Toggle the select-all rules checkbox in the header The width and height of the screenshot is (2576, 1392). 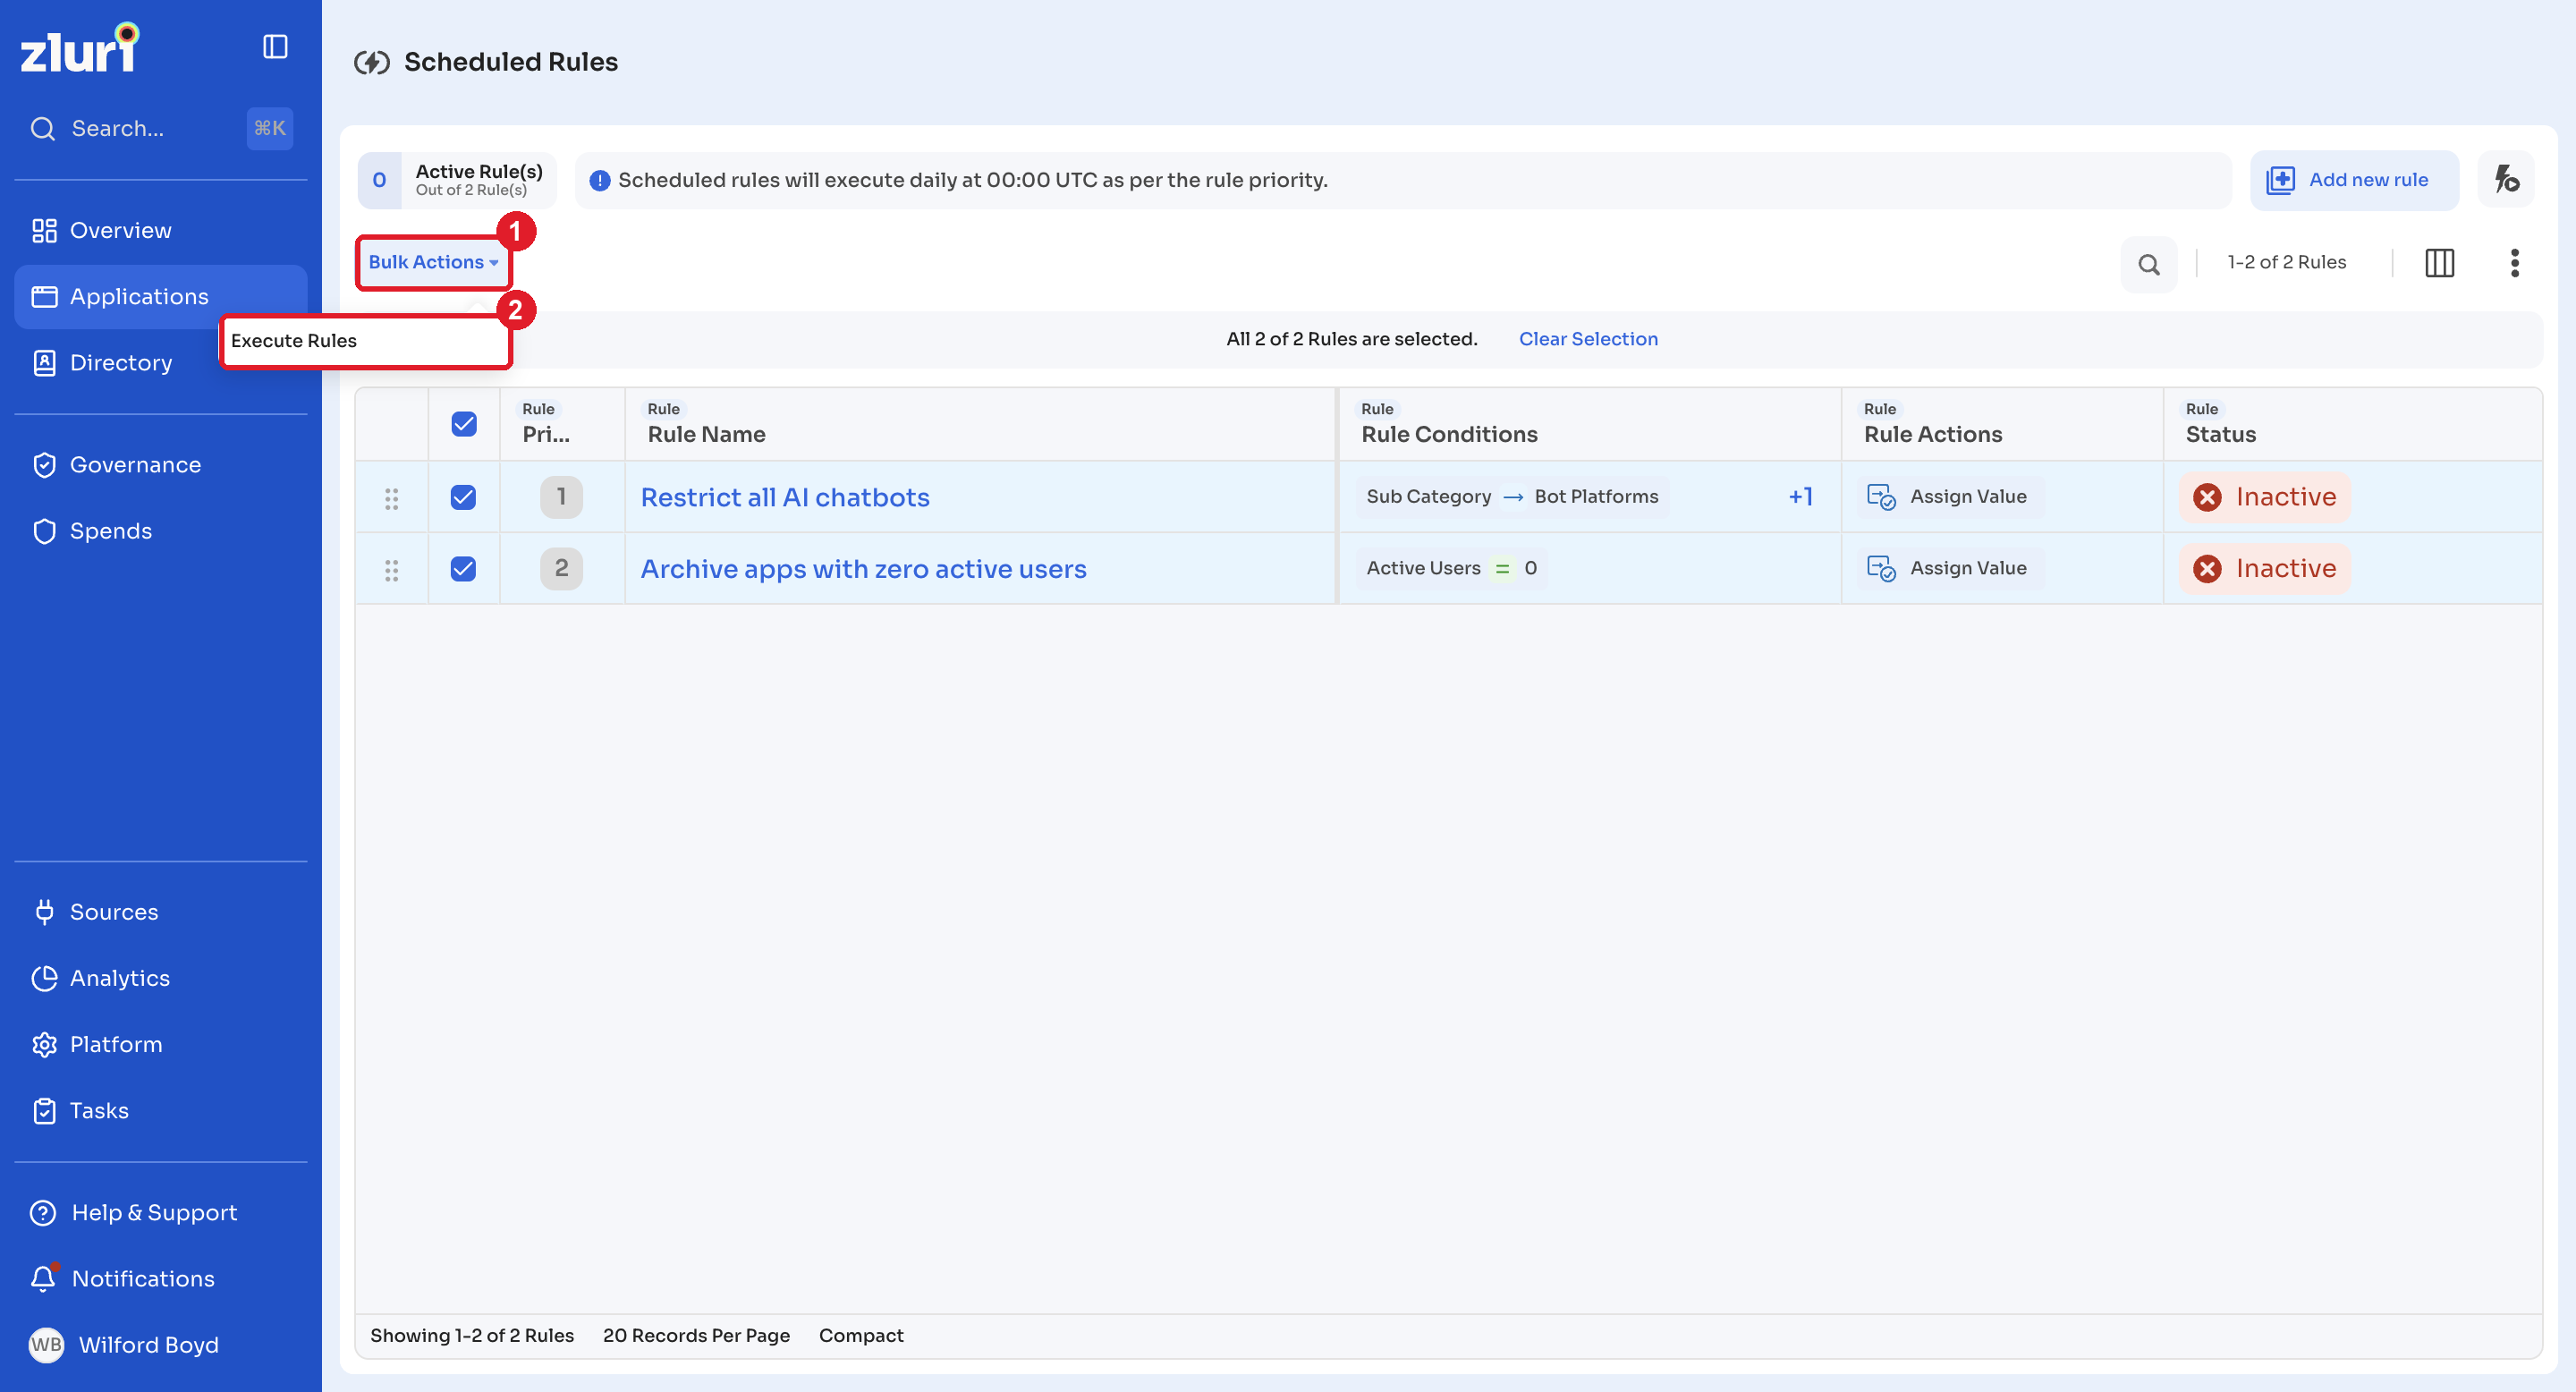[x=464, y=424]
